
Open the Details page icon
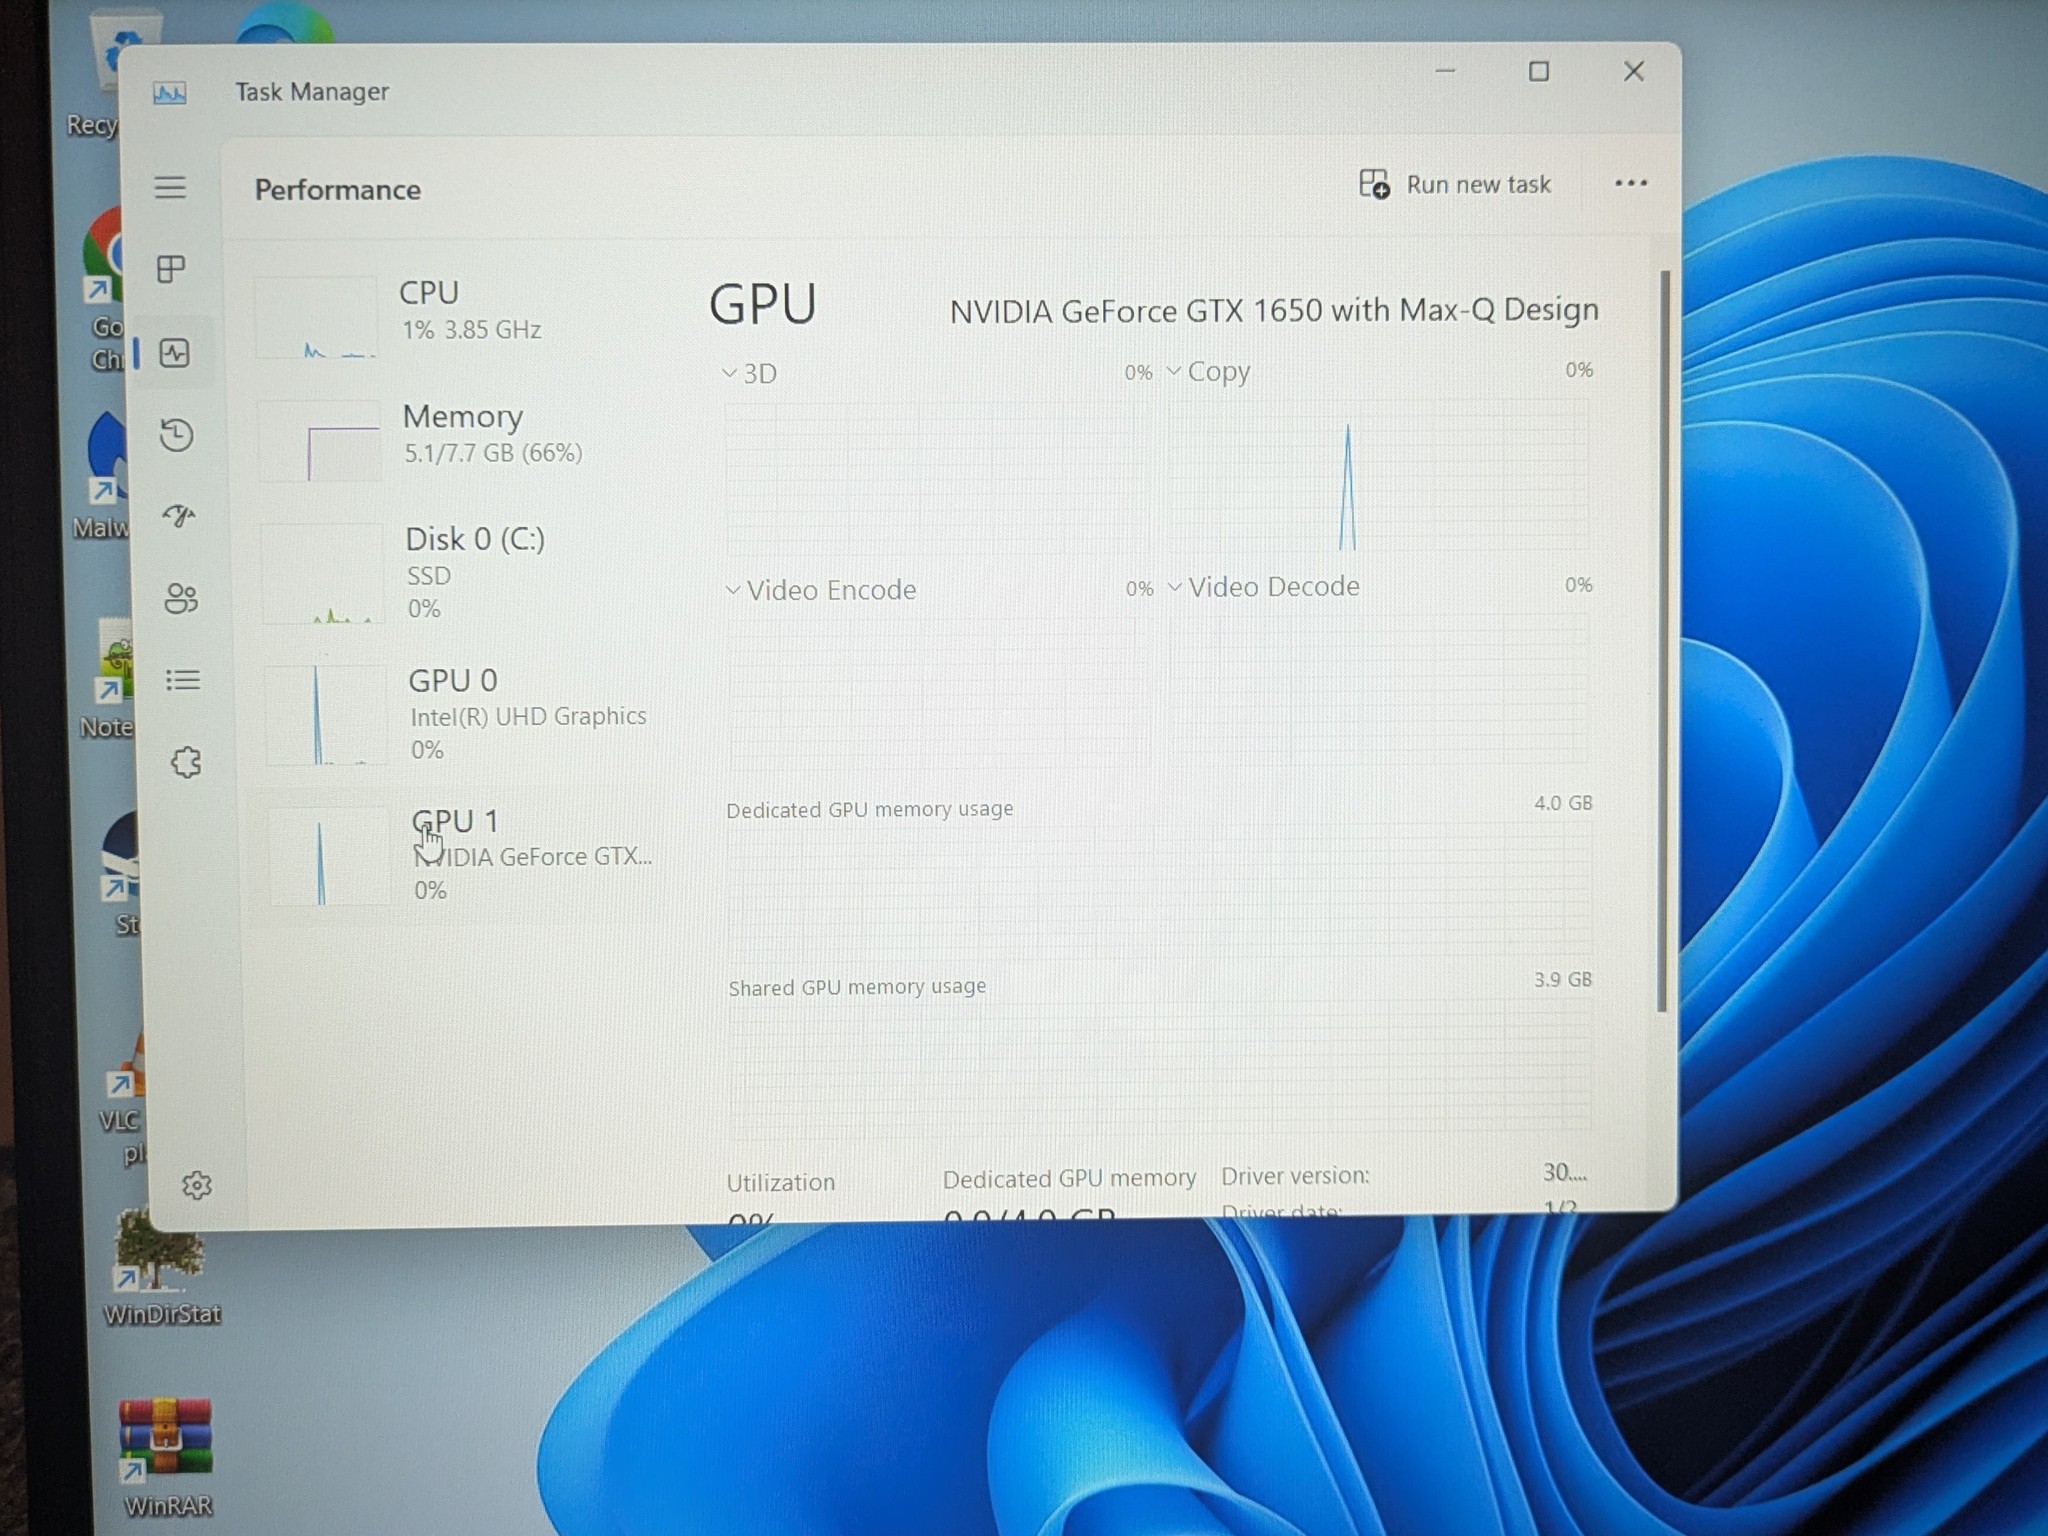coord(183,680)
